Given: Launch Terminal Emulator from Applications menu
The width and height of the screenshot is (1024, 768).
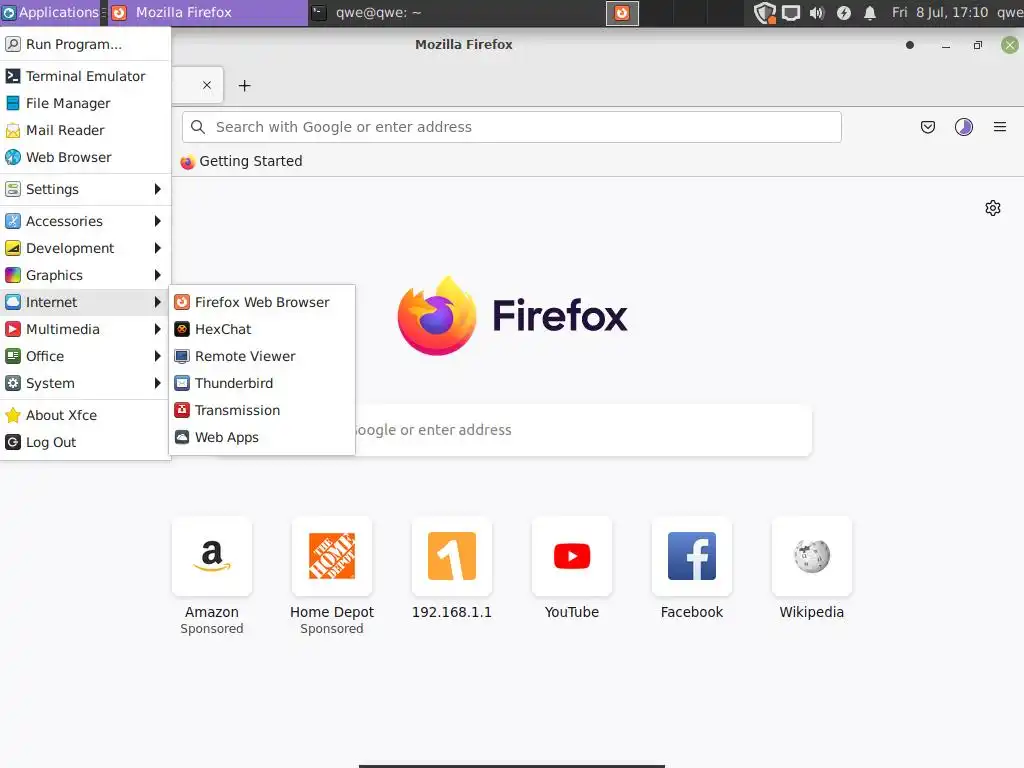Looking at the screenshot, I should (85, 76).
